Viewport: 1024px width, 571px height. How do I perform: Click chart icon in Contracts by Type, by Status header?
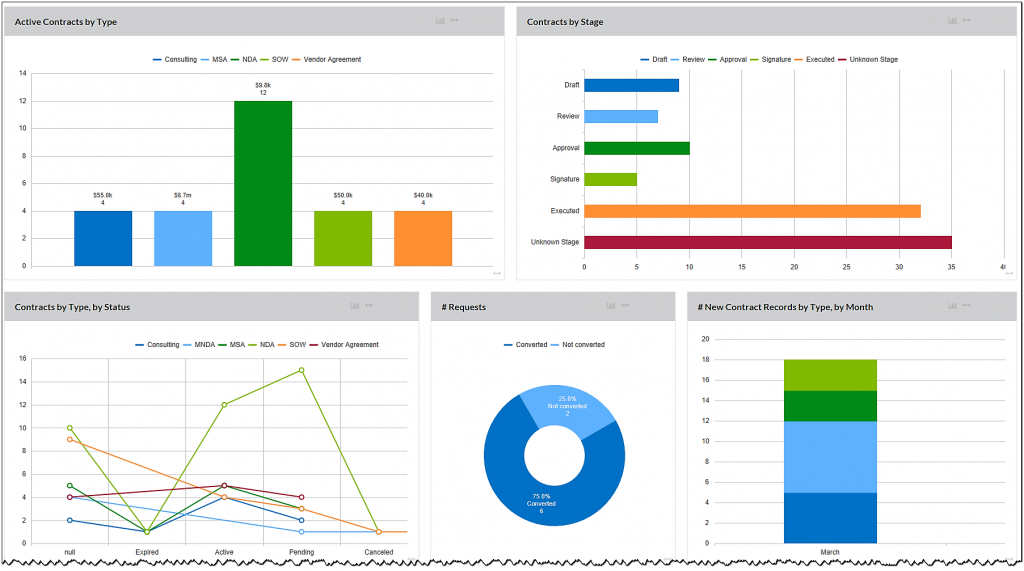355,306
